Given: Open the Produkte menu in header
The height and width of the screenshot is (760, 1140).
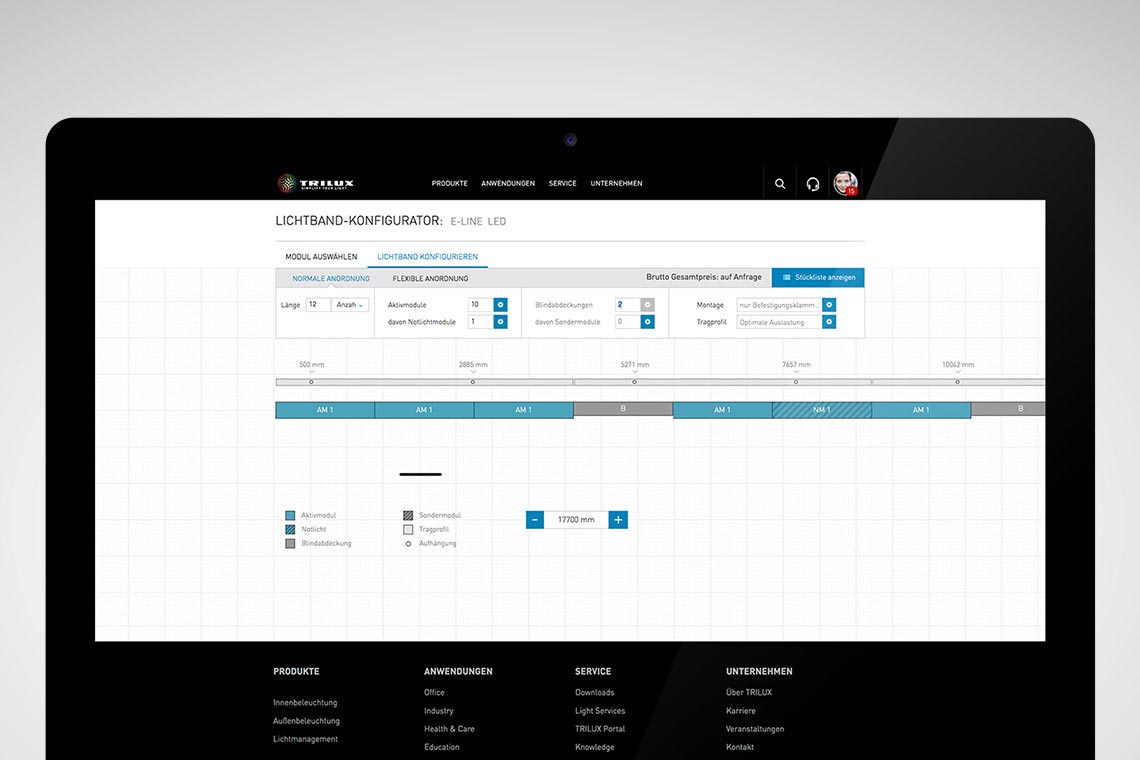Looking at the screenshot, I should tap(449, 183).
